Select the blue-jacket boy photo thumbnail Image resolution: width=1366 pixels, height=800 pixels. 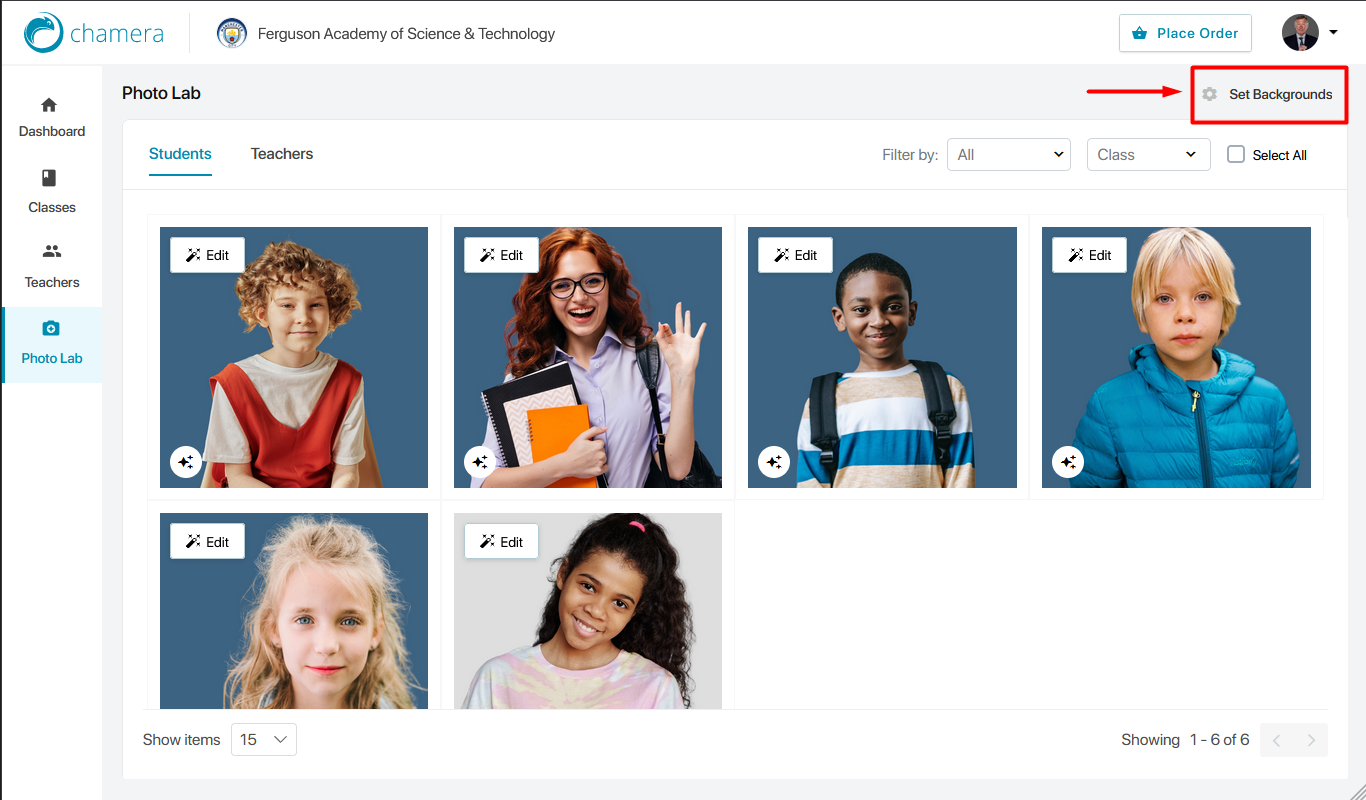[x=1176, y=358]
